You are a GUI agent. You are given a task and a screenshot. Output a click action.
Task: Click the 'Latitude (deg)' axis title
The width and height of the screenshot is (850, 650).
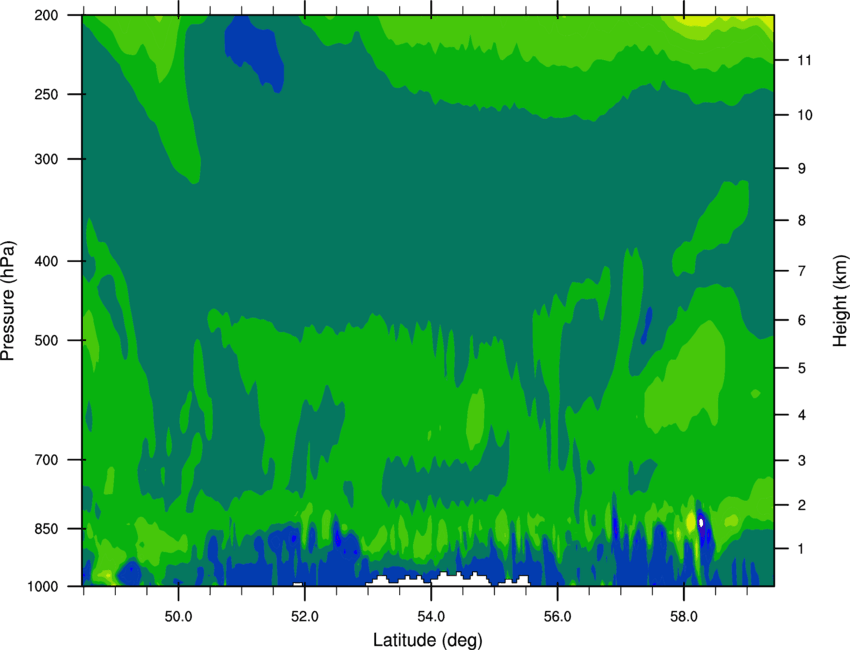point(428,640)
